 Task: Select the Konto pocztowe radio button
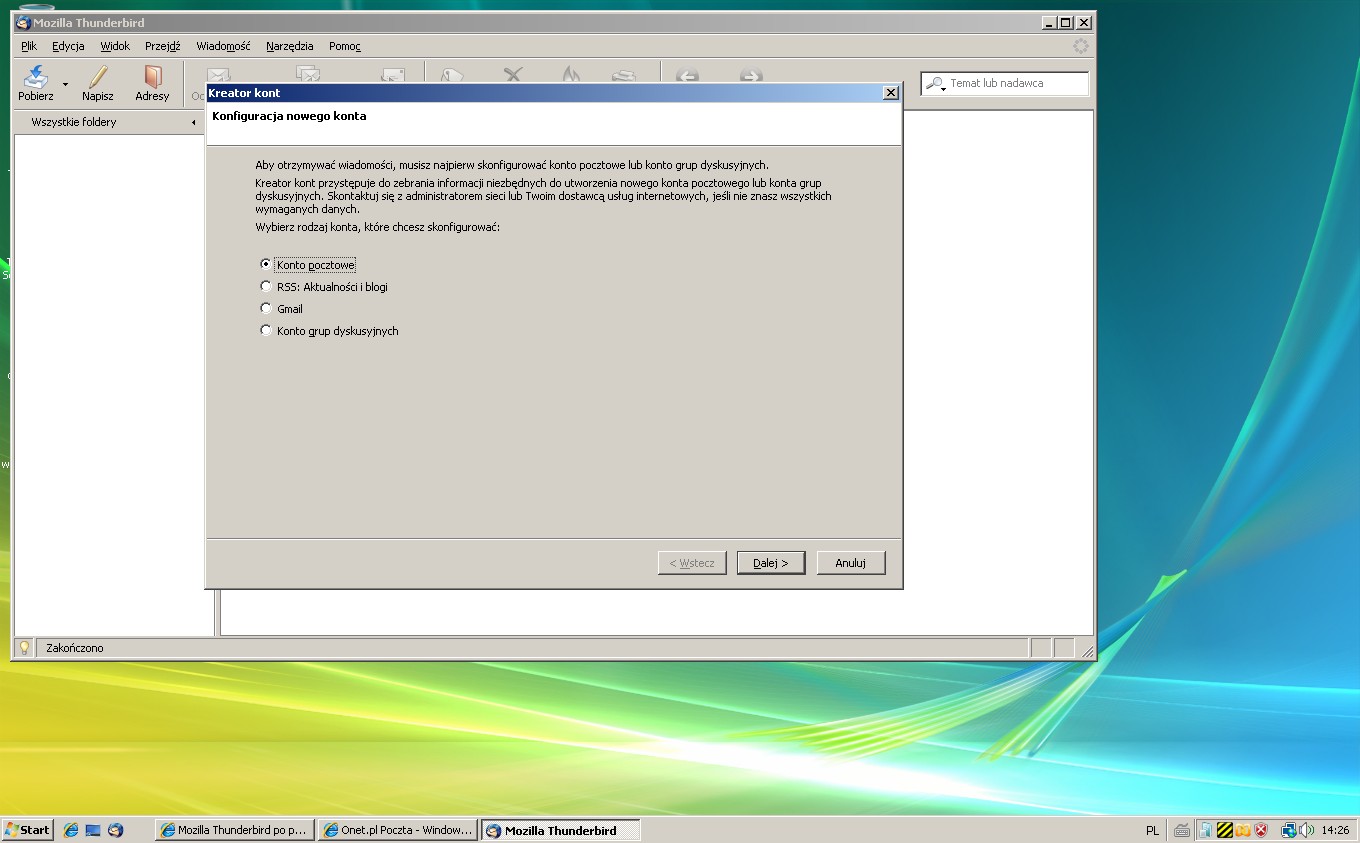pos(266,265)
